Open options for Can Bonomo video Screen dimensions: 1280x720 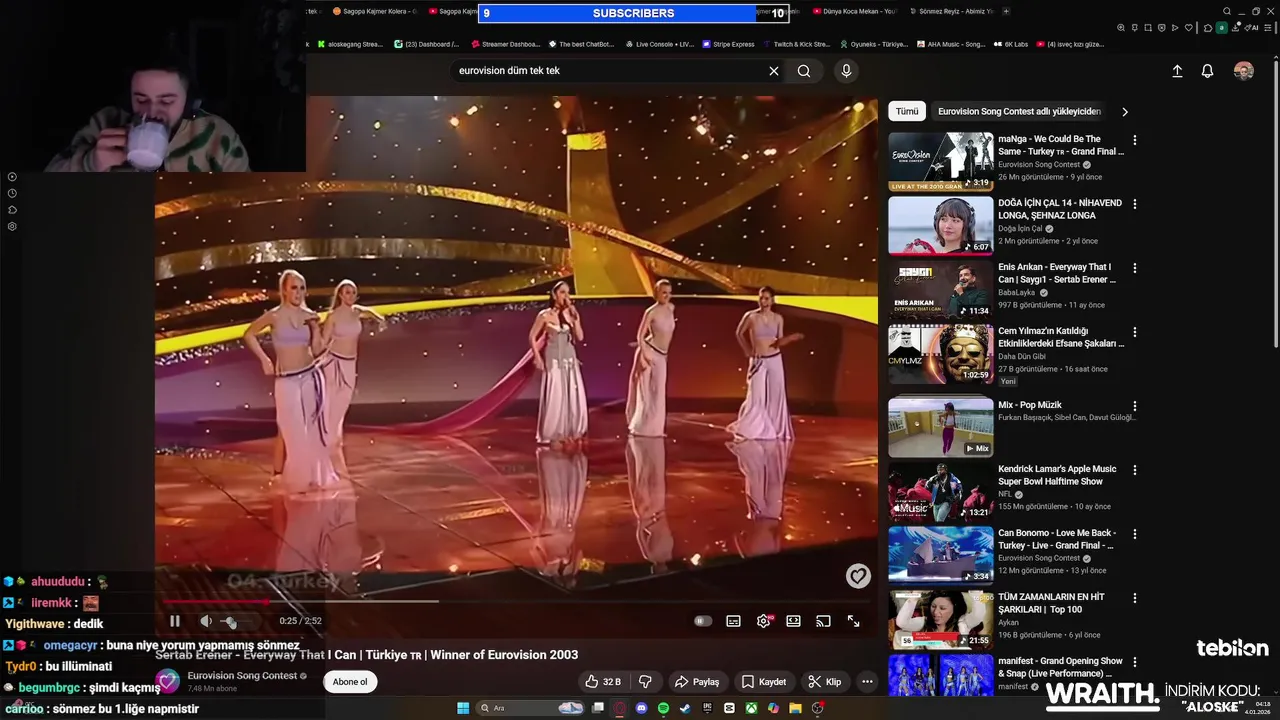(1134, 534)
